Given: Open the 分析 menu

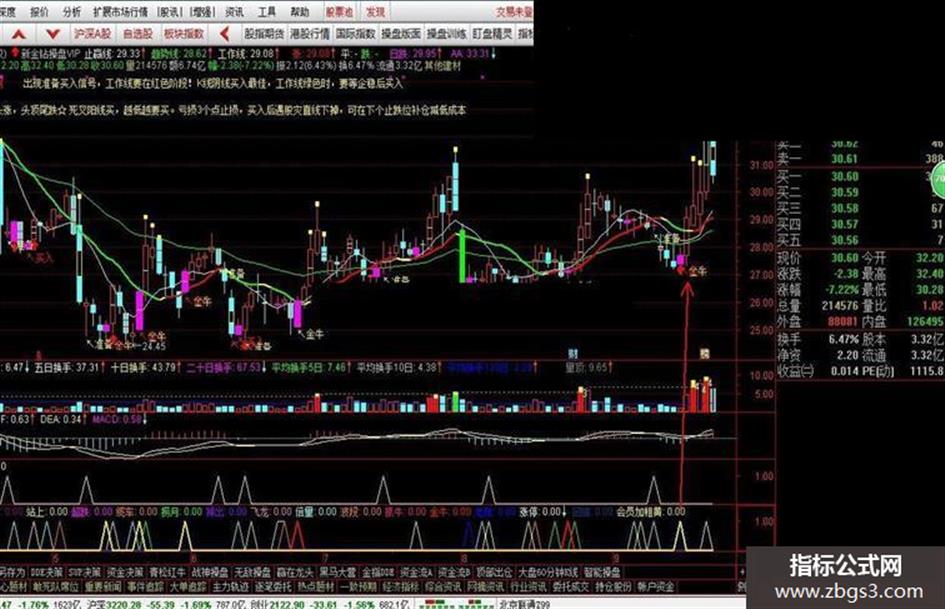Looking at the screenshot, I should 72,11.
